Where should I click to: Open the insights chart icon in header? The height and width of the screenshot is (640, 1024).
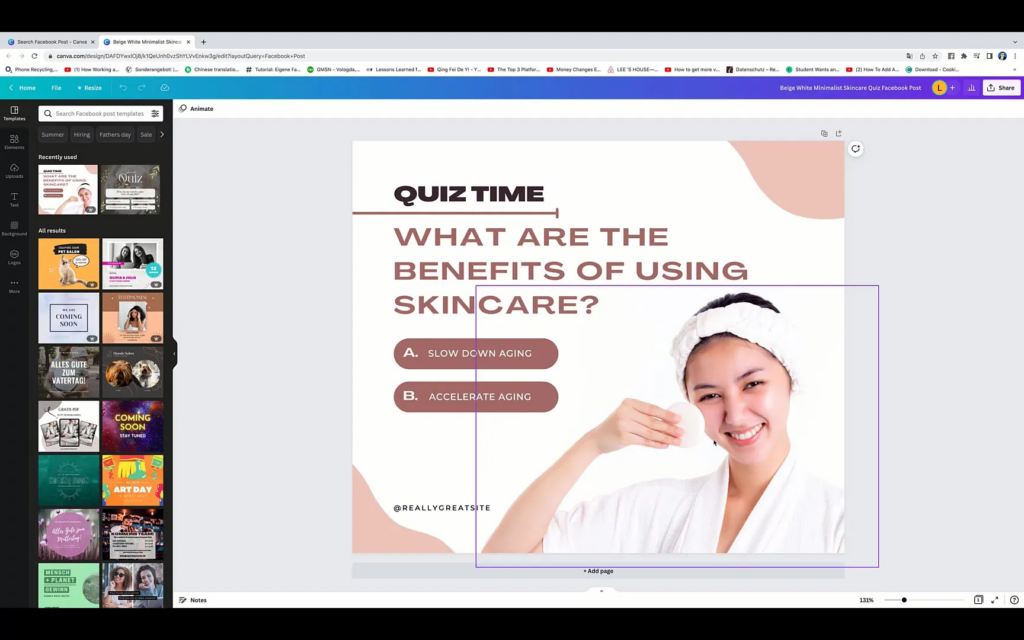coord(971,88)
